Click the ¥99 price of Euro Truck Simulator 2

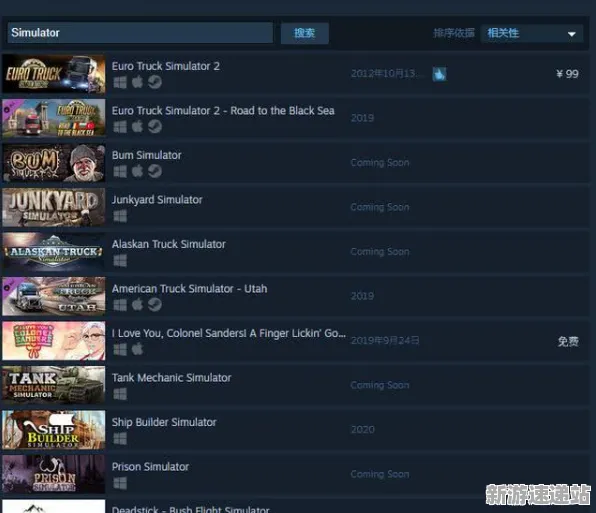(567, 74)
